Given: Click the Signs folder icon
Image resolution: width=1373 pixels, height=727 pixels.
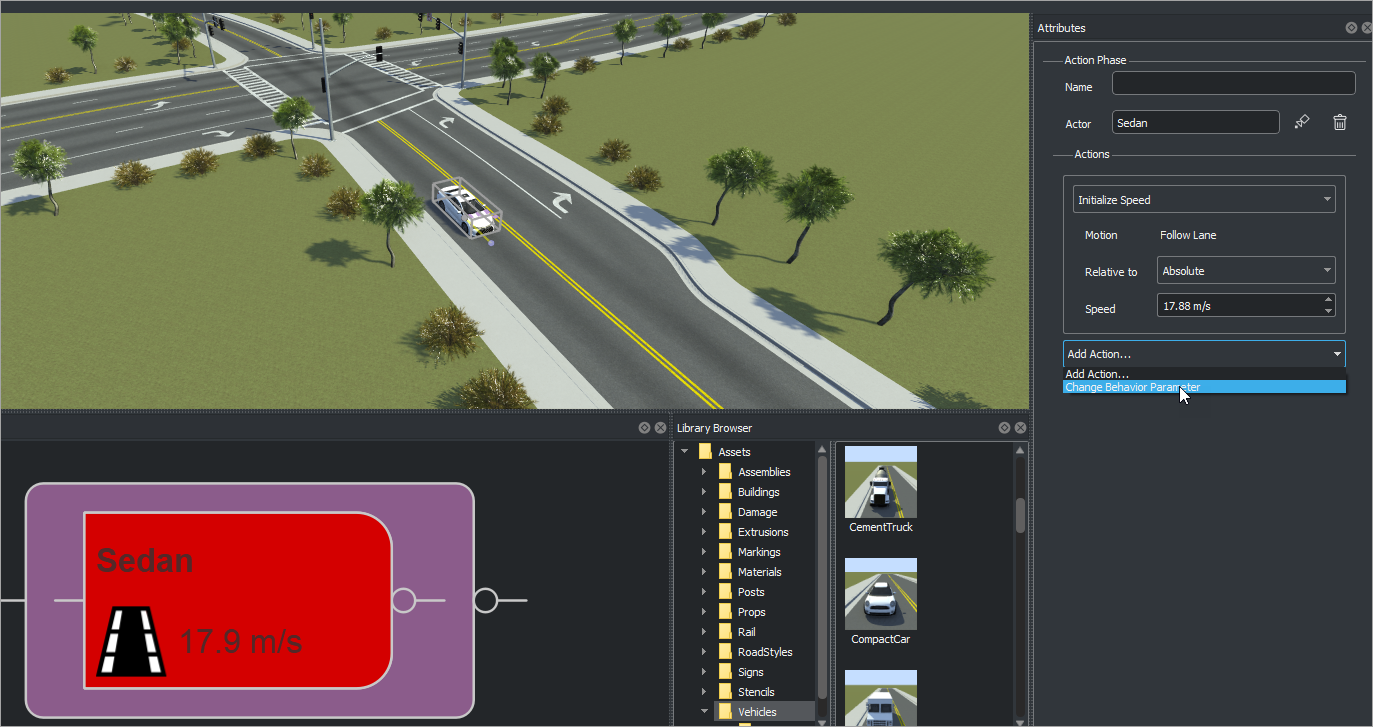Looking at the screenshot, I should (727, 671).
